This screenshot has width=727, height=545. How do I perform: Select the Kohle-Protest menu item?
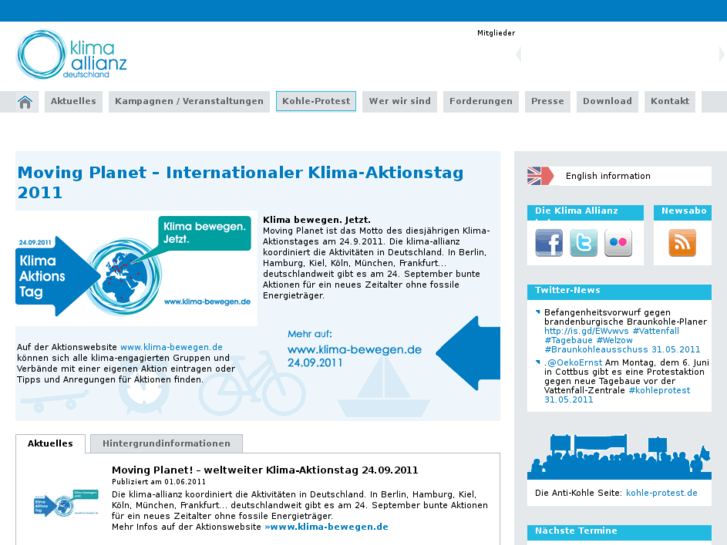316,102
